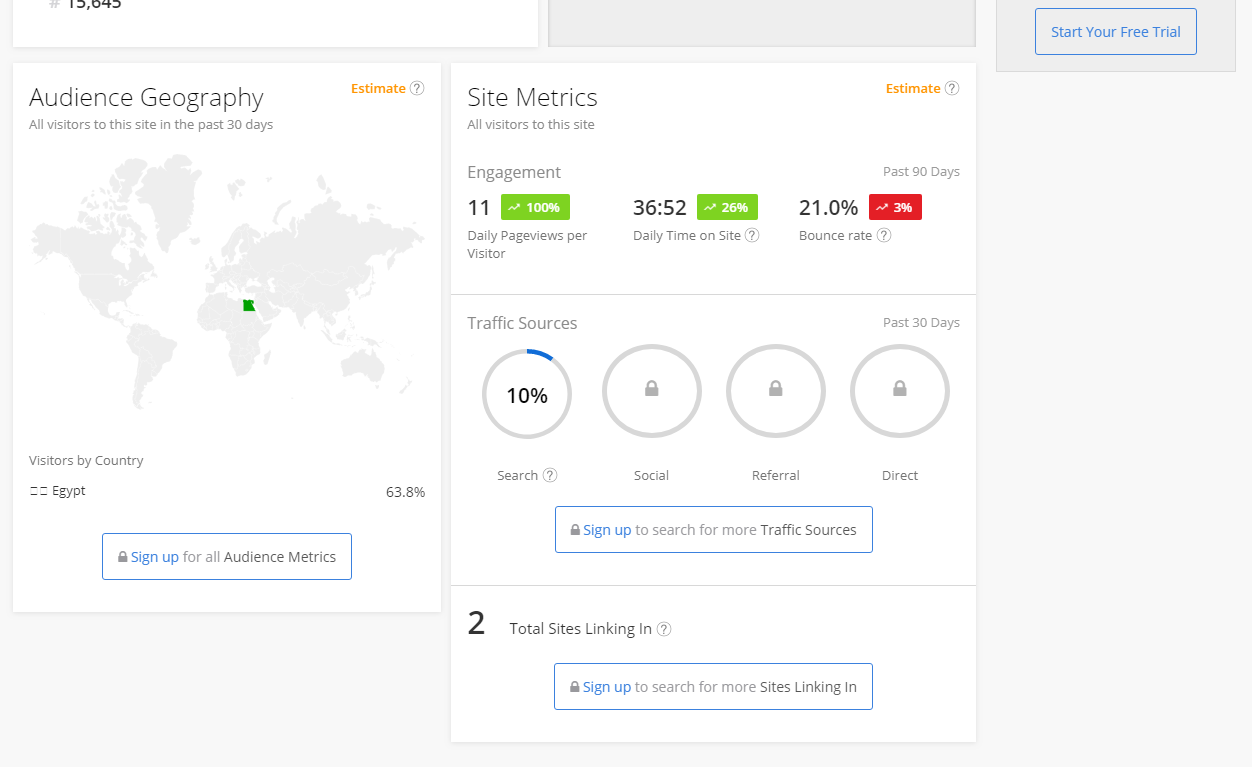Click locked Referral traffic circle

[775, 392]
